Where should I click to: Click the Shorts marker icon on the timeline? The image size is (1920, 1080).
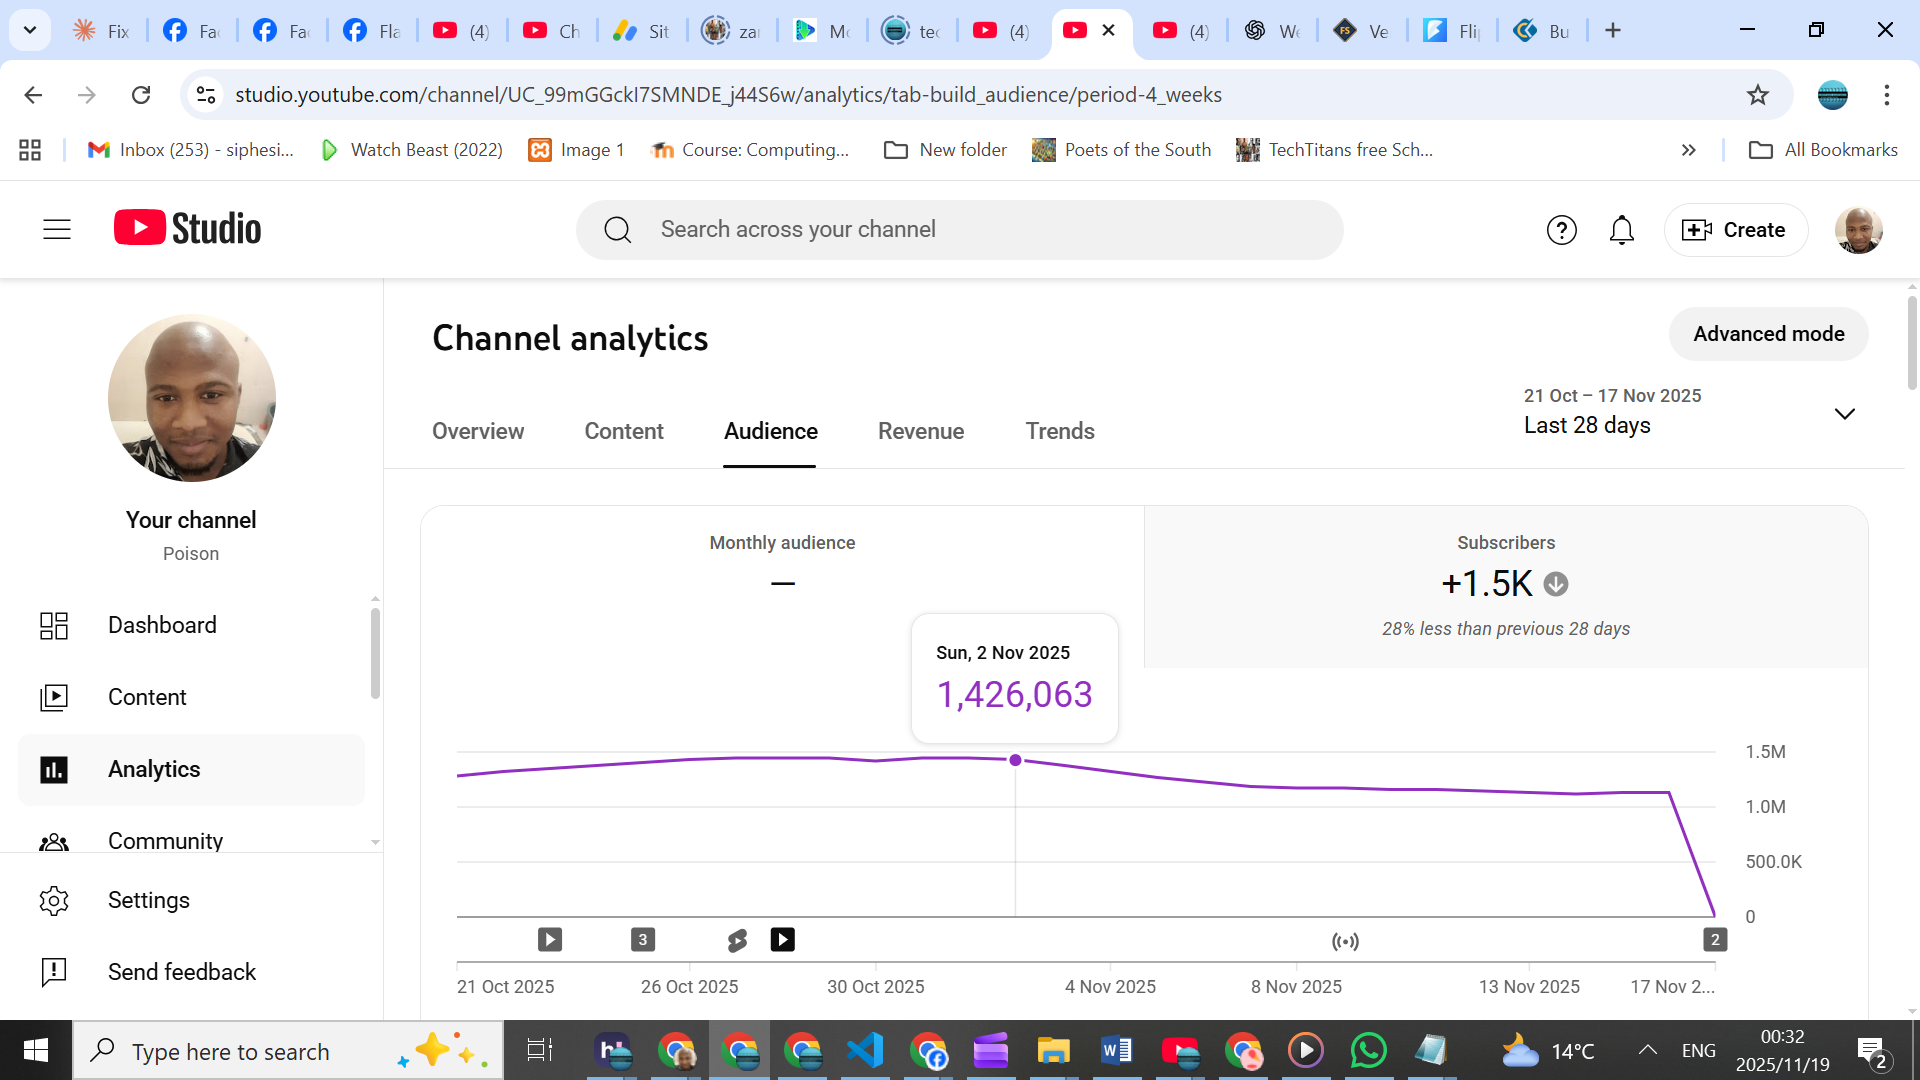tap(737, 940)
